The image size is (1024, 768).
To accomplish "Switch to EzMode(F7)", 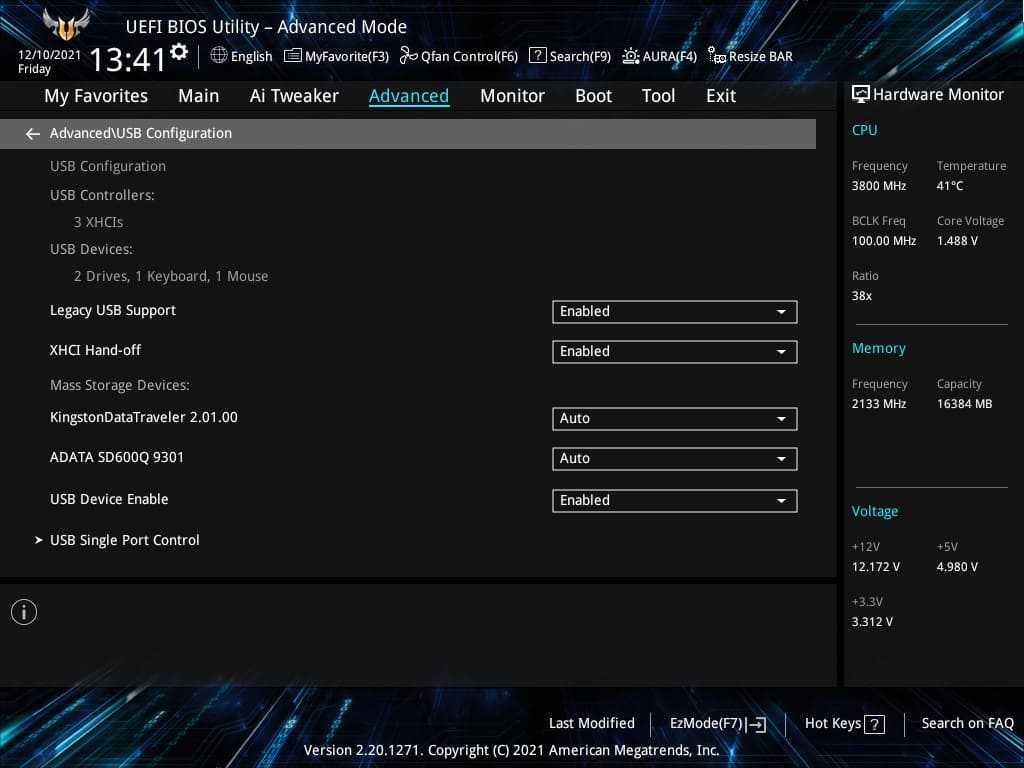I will [717, 723].
